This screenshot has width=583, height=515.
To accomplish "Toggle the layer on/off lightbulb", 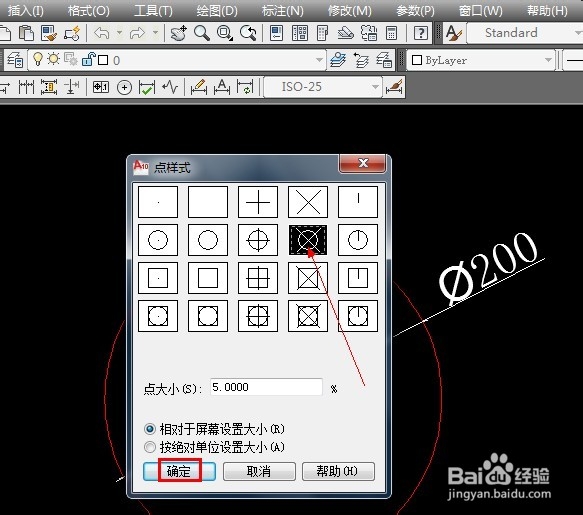I will pos(38,59).
